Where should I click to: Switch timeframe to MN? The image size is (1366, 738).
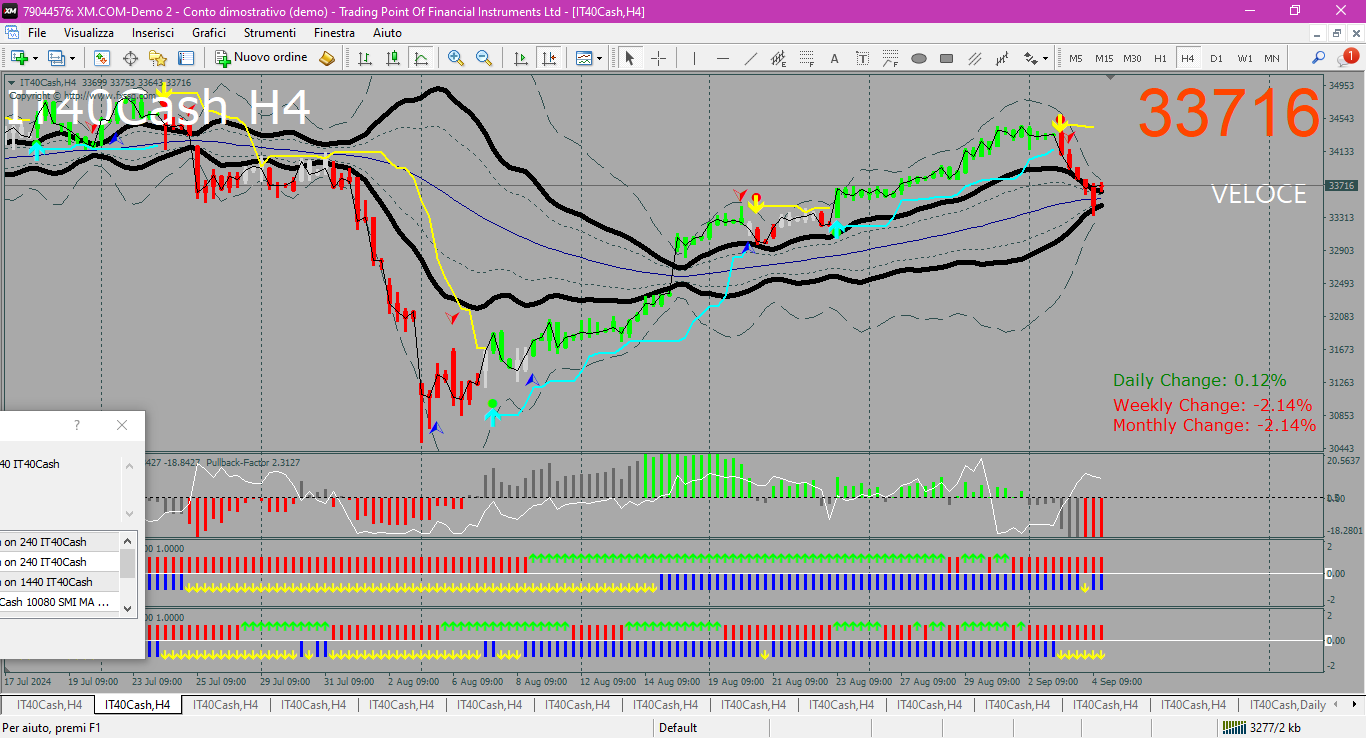coord(1272,58)
